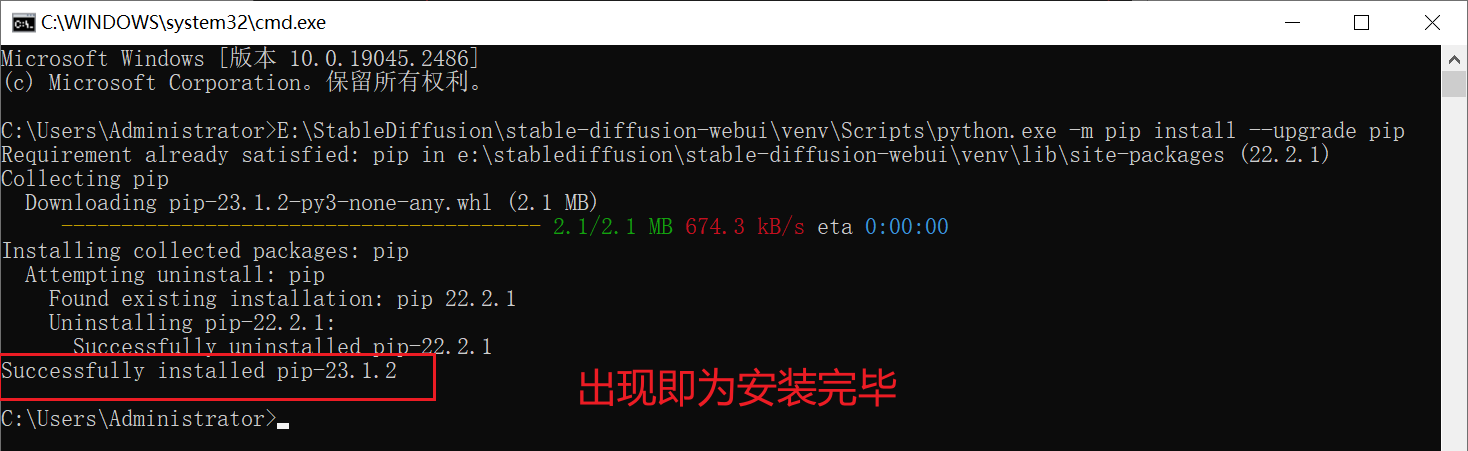The image size is (1468, 451).
Task: Click the 'Downloading pip-23.1.2-py3-none-any.whl' line
Action: 310,203
